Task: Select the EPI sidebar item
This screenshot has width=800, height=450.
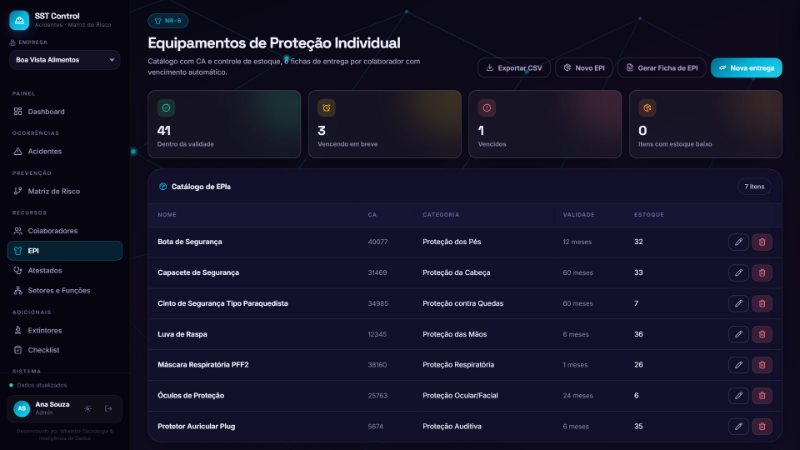Action: 65,251
